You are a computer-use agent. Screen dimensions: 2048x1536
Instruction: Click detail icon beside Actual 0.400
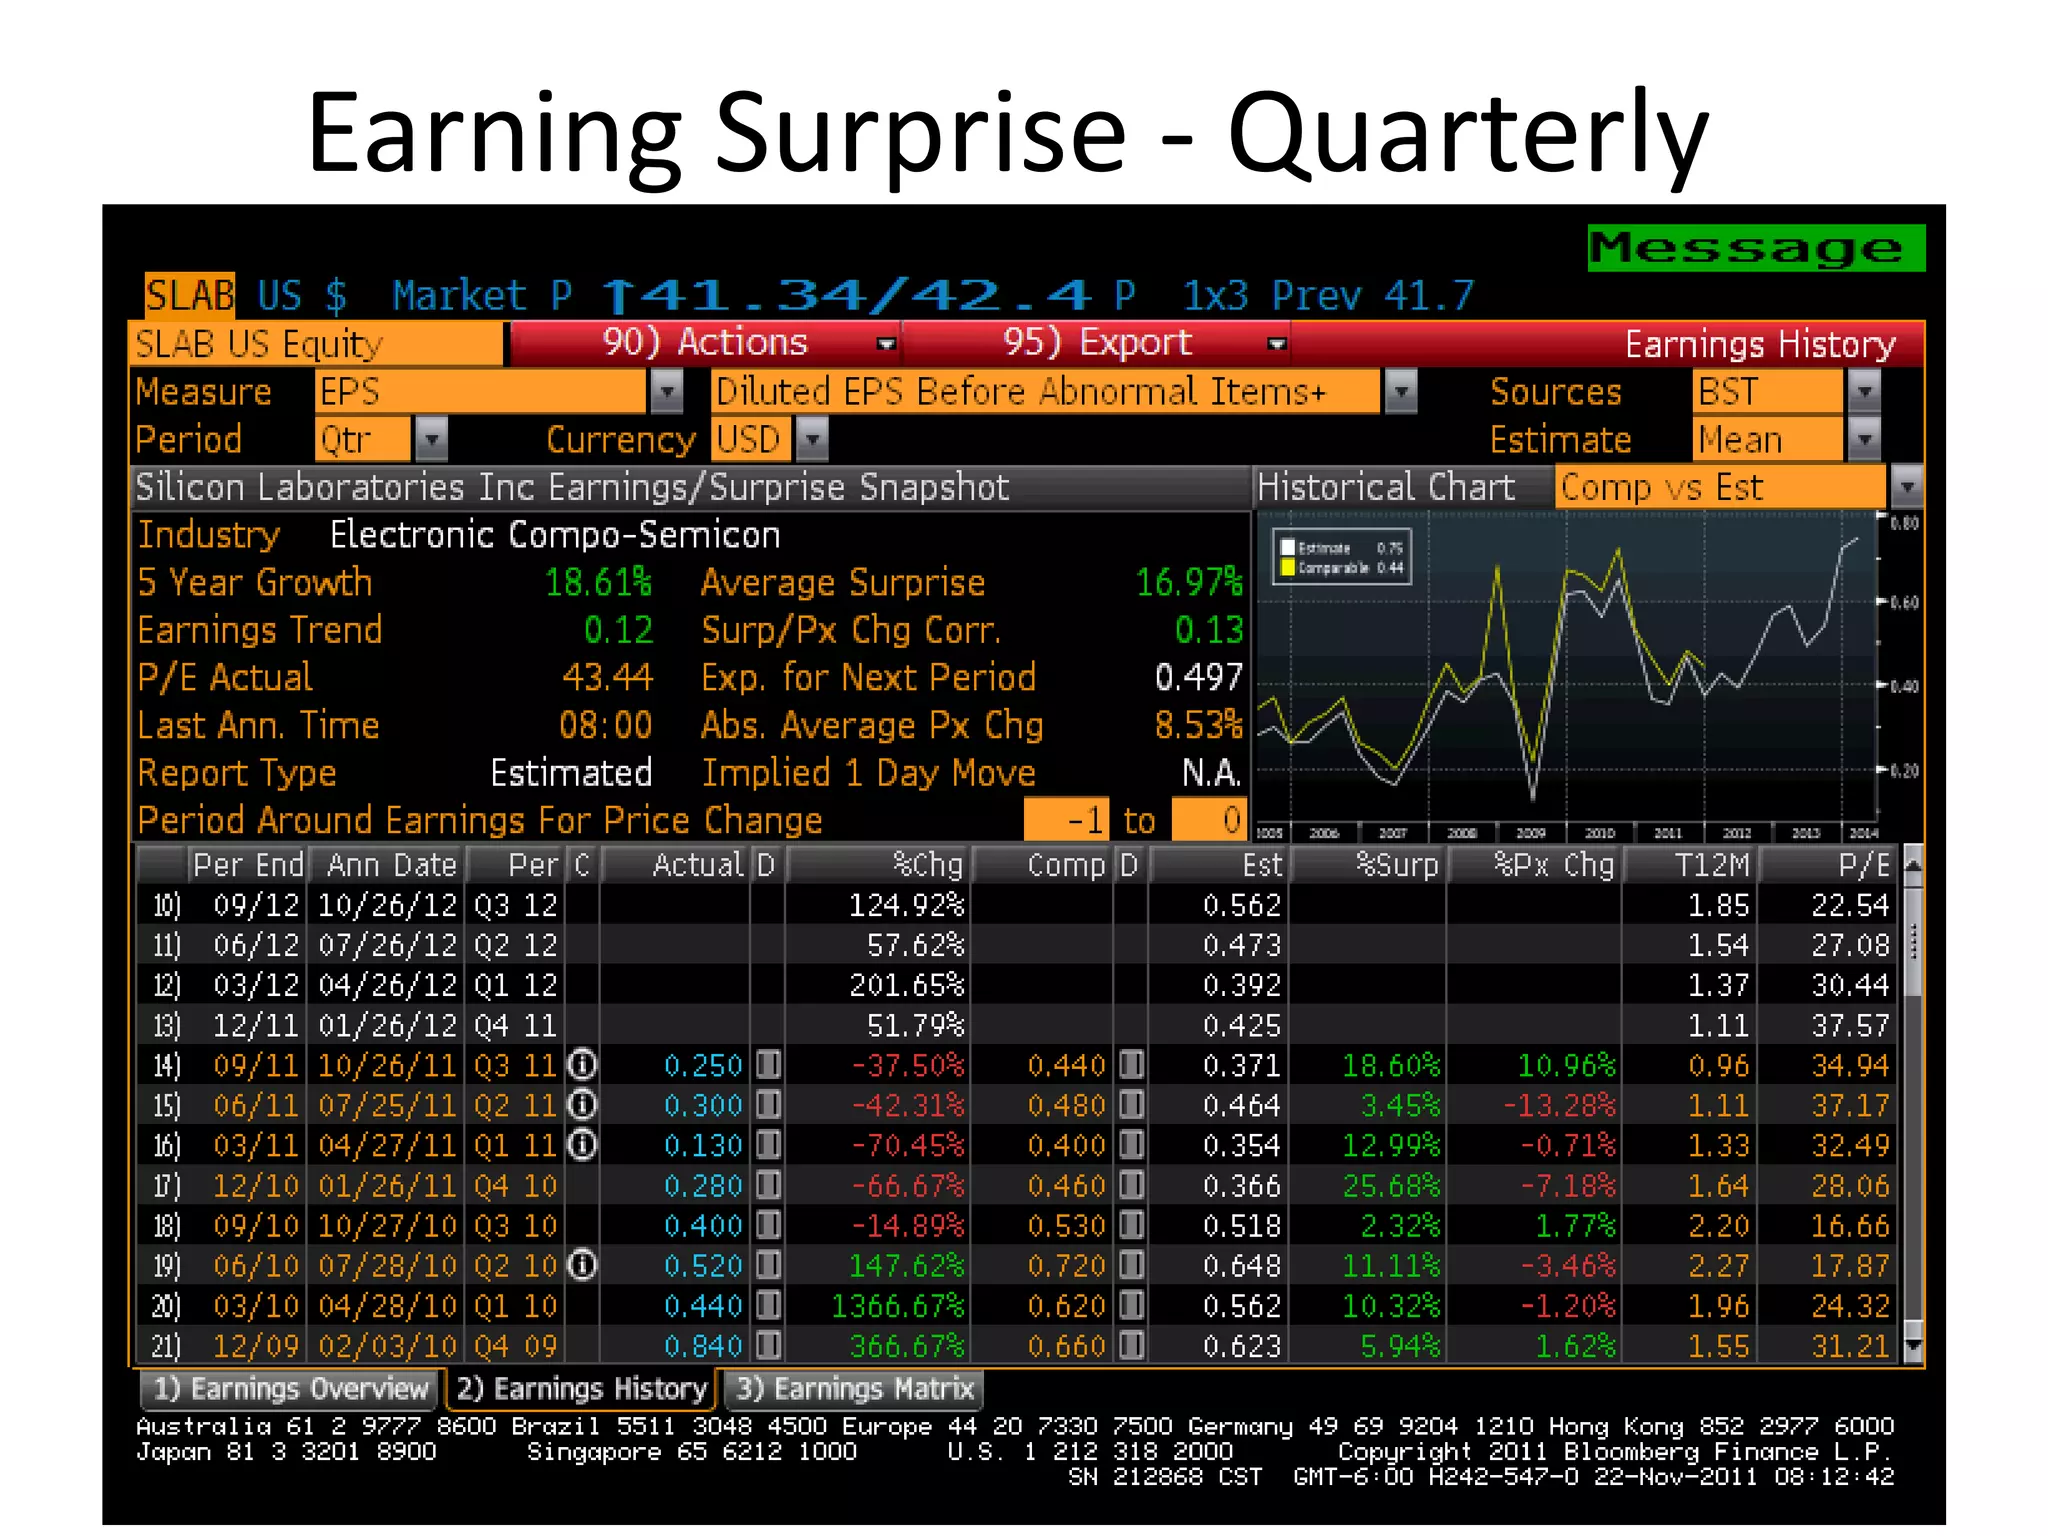(768, 1225)
